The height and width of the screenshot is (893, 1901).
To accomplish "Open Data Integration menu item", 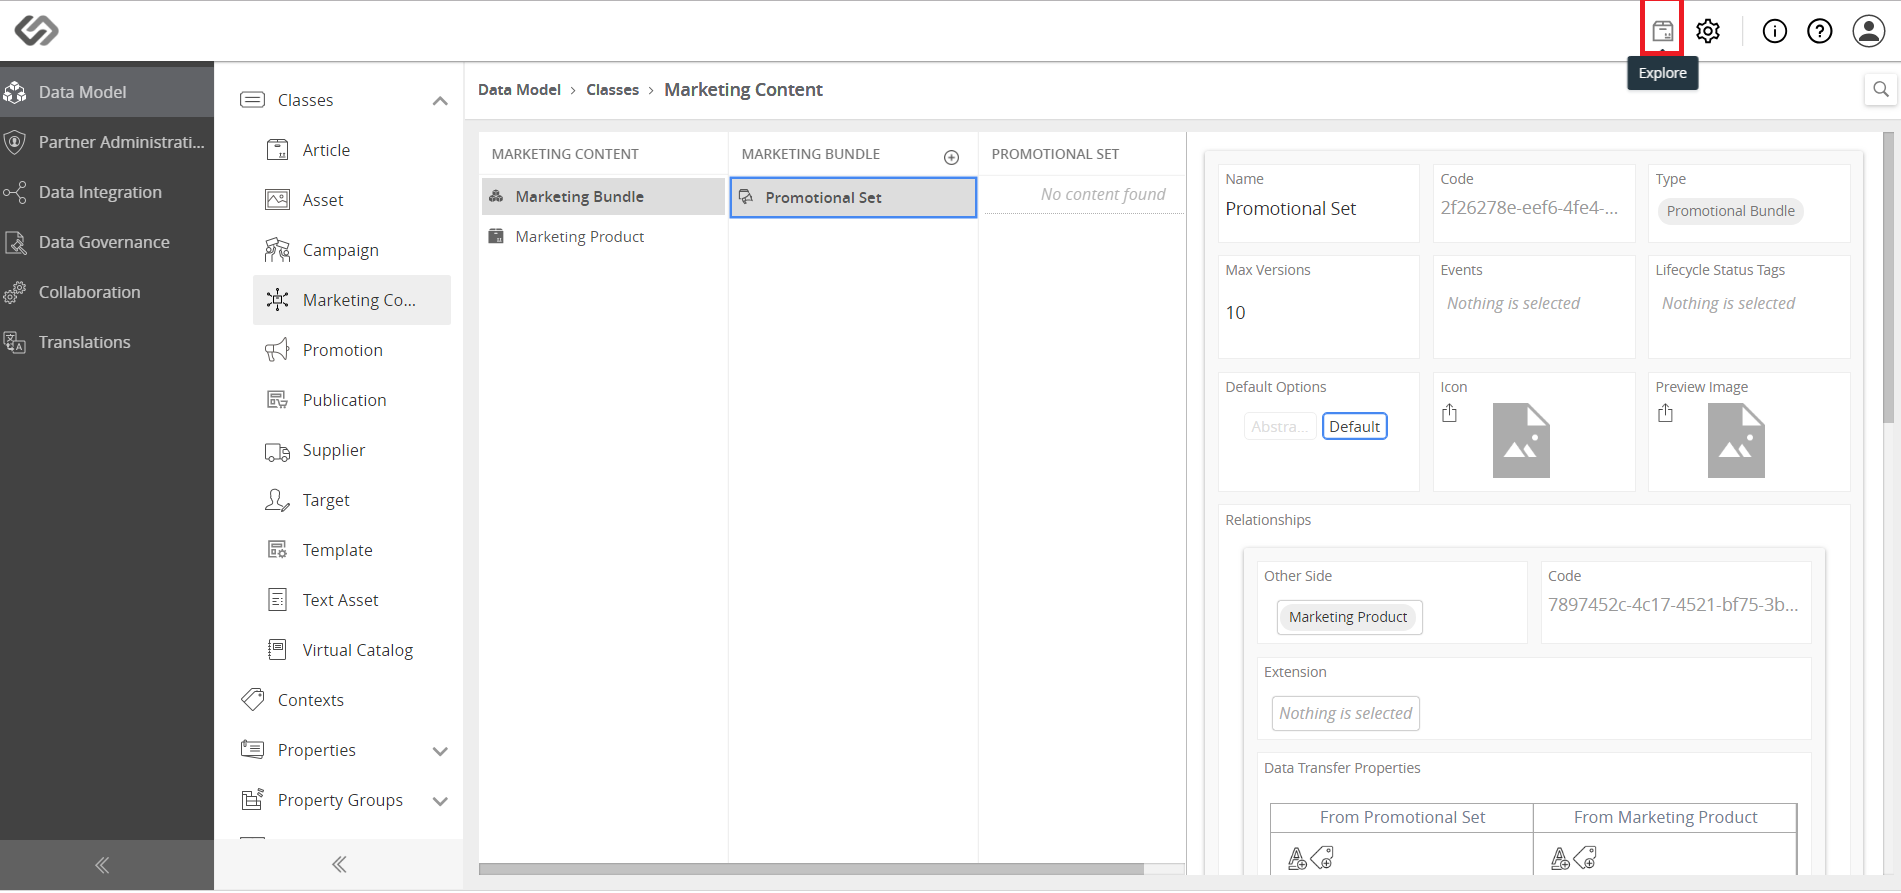I will click(x=107, y=192).
